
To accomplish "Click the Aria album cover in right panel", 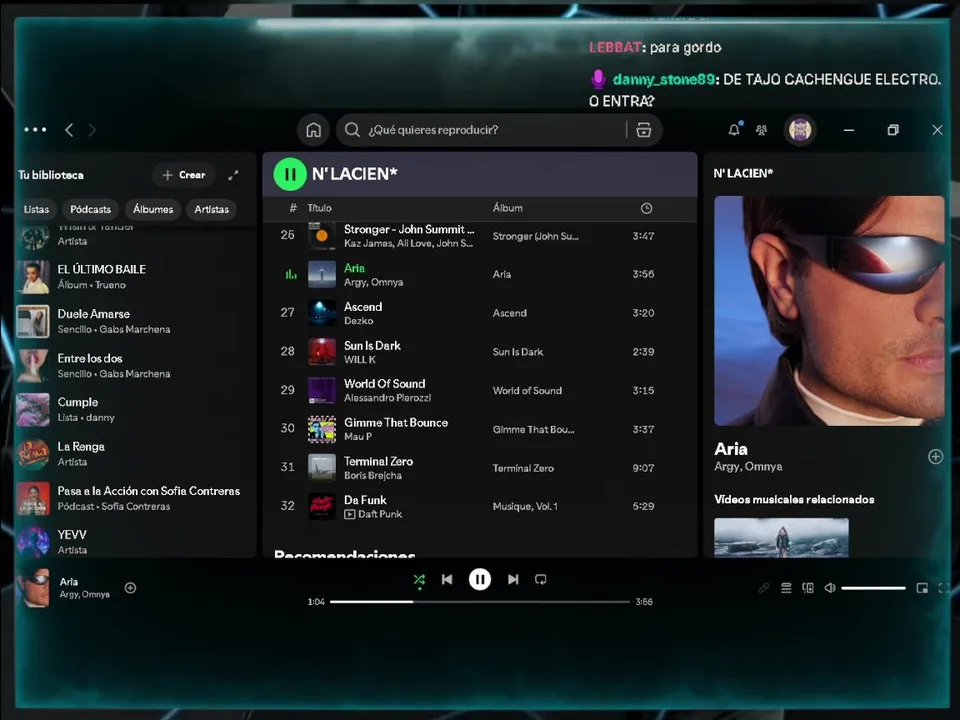I will click(829, 310).
